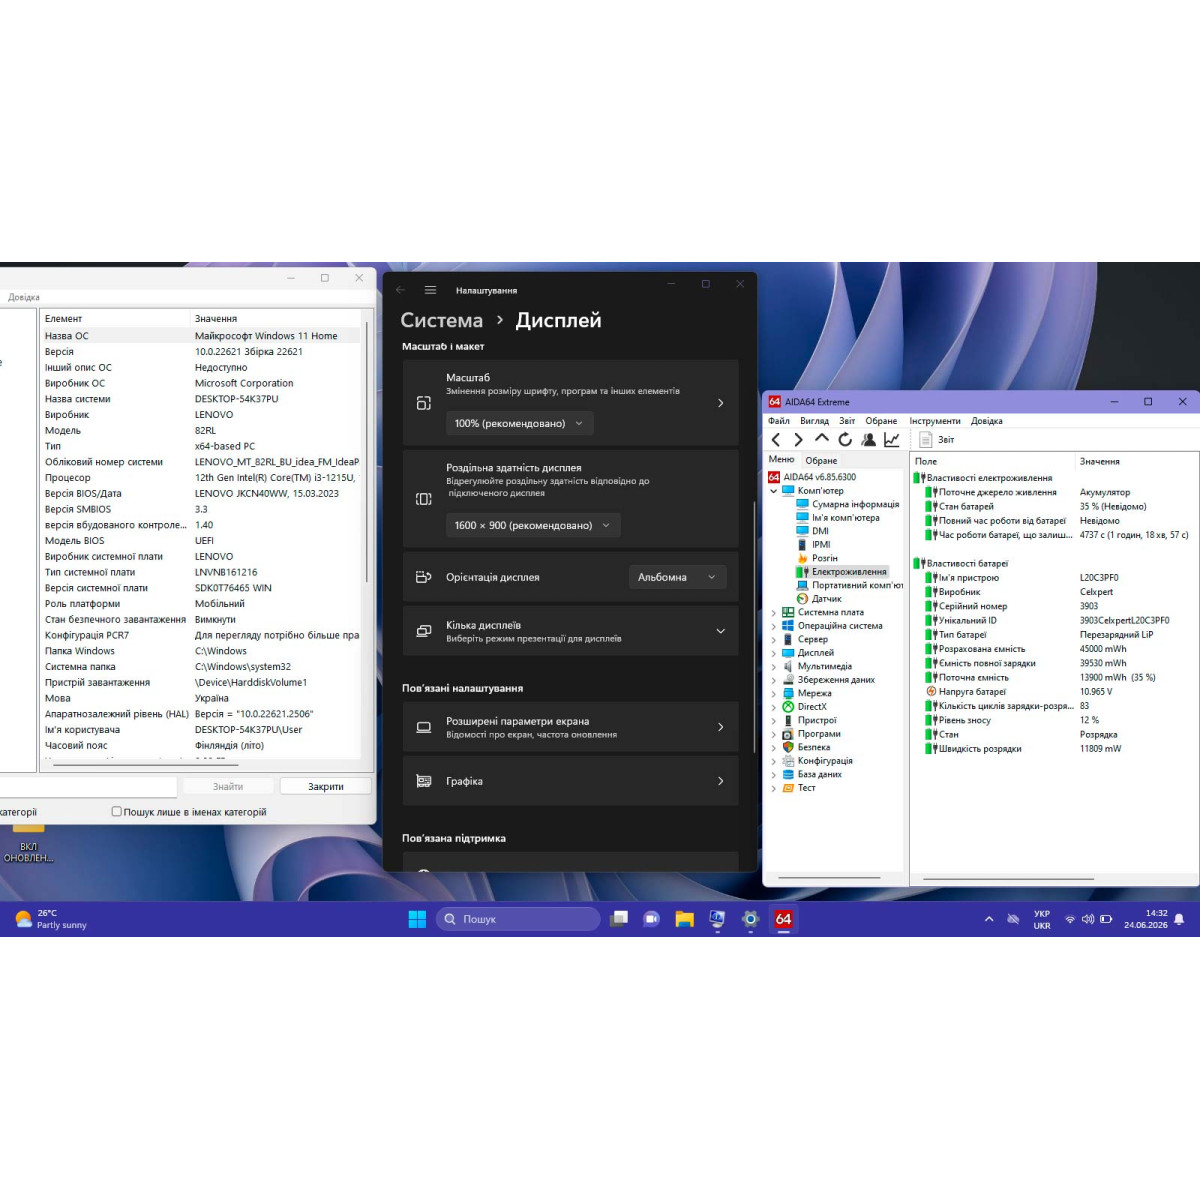Image resolution: width=1200 pixels, height=1200 pixels.
Task: Select Ім'я комп'ютера tree item
Action: (x=838, y=518)
